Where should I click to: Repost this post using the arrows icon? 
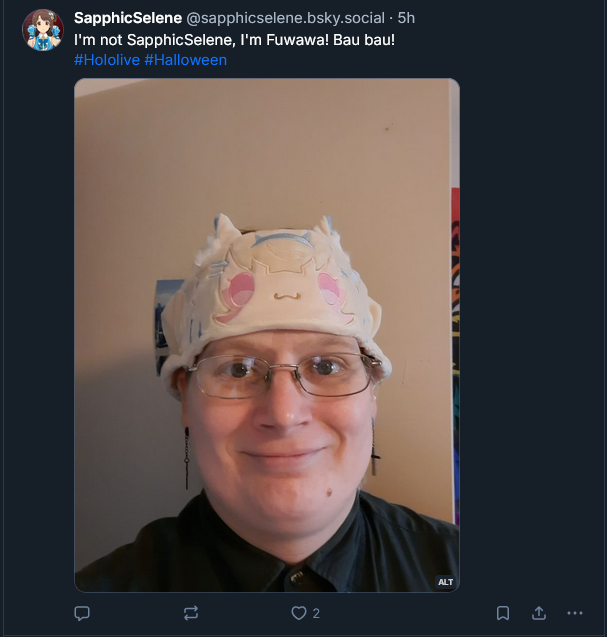[x=191, y=613]
